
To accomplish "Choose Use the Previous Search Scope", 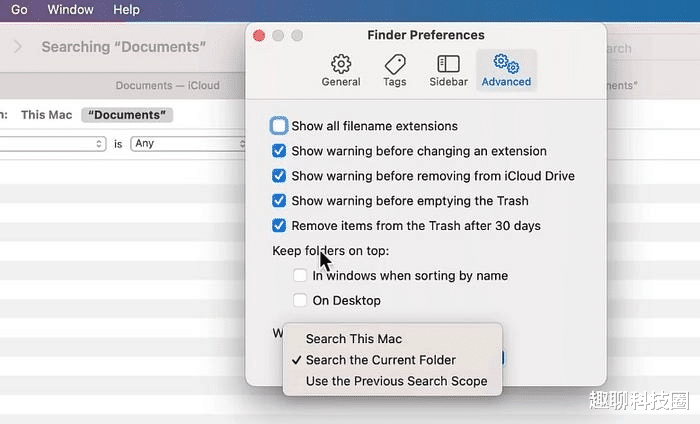I will 392,381.
